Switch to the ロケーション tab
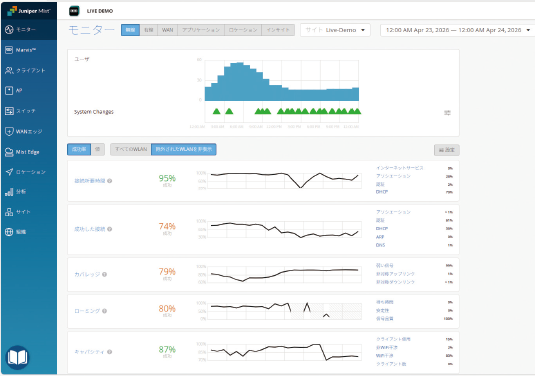Viewport: 535px width, 376px height. coord(243,30)
